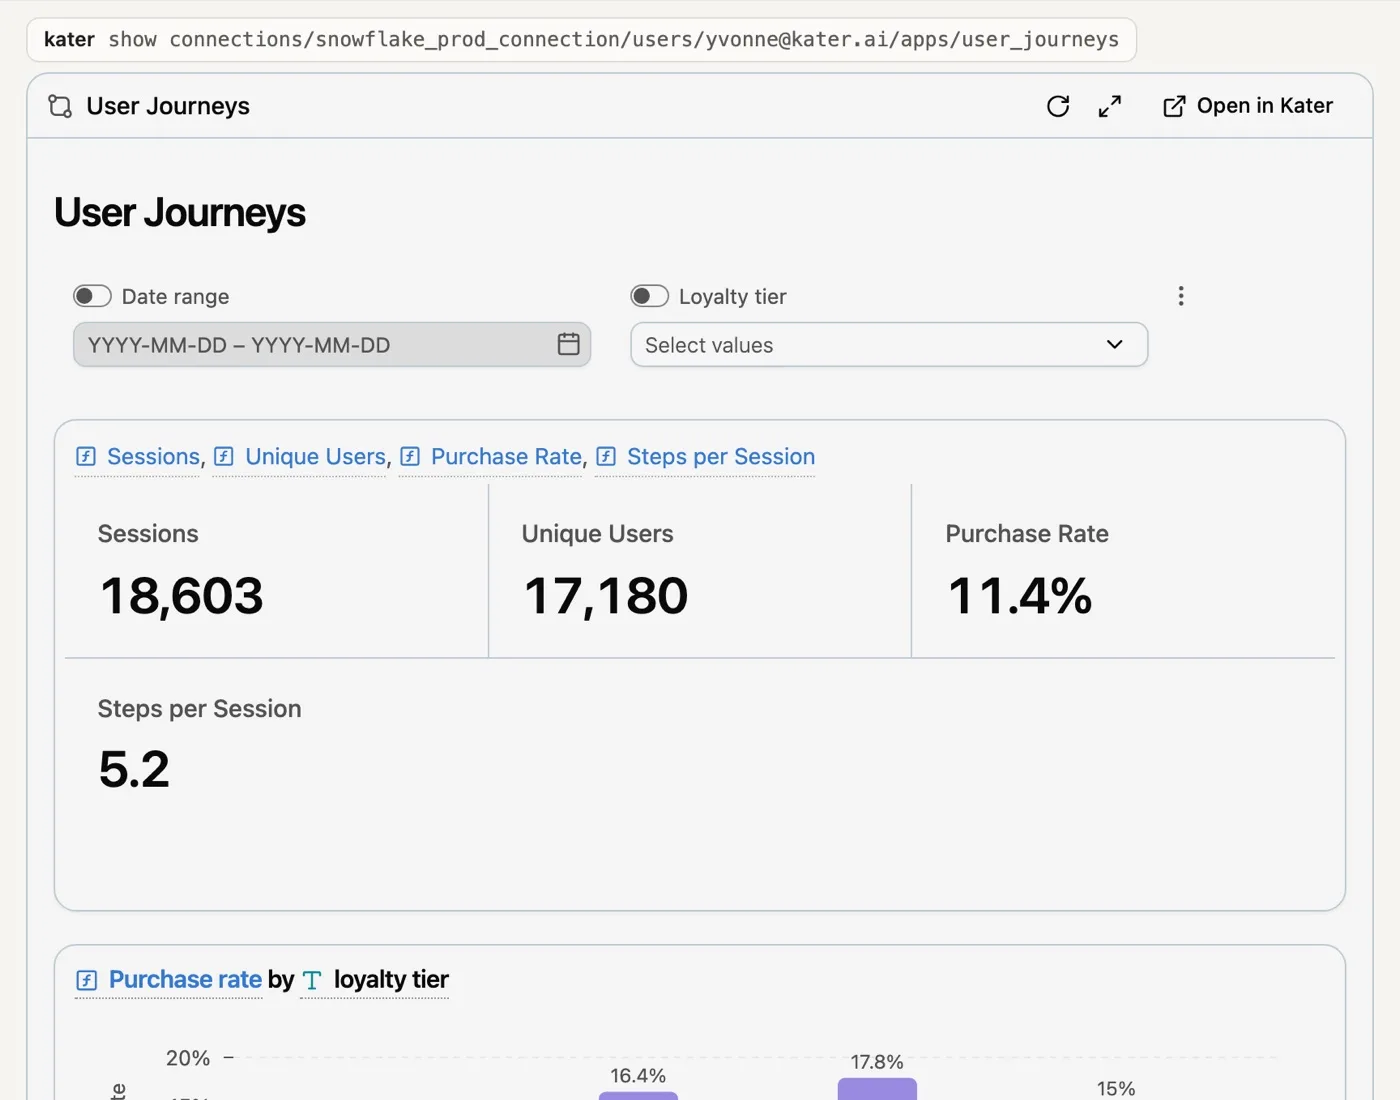Click the Purchase rate link in chart title
Viewport: 1400px width, 1100px height.
click(170, 980)
